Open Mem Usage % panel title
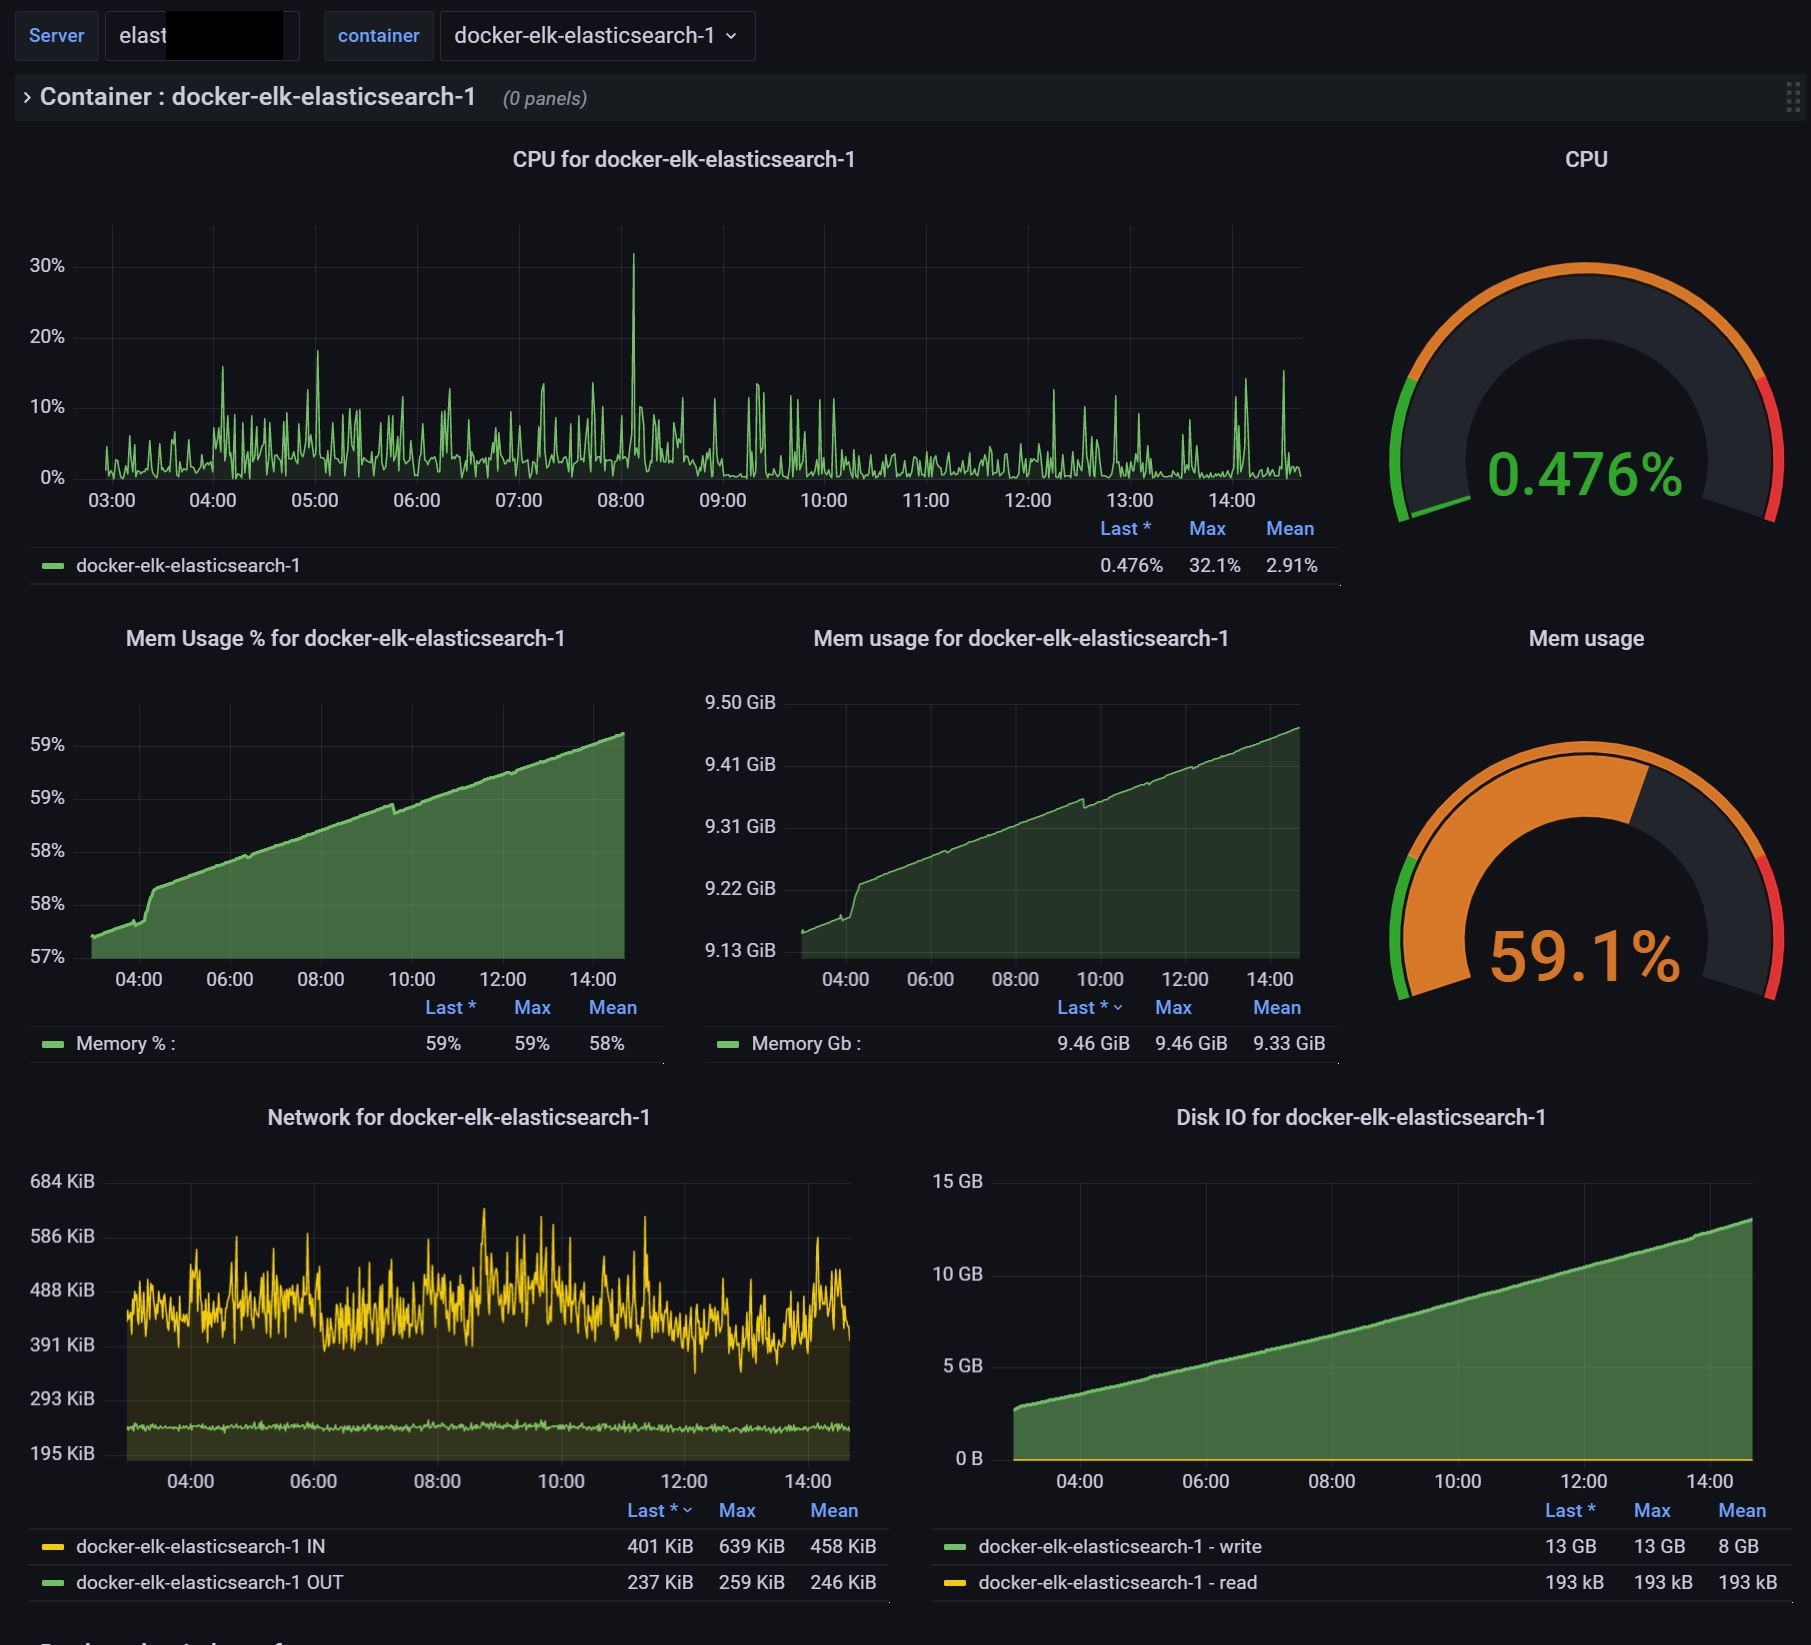1811x1645 pixels. (345, 639)
